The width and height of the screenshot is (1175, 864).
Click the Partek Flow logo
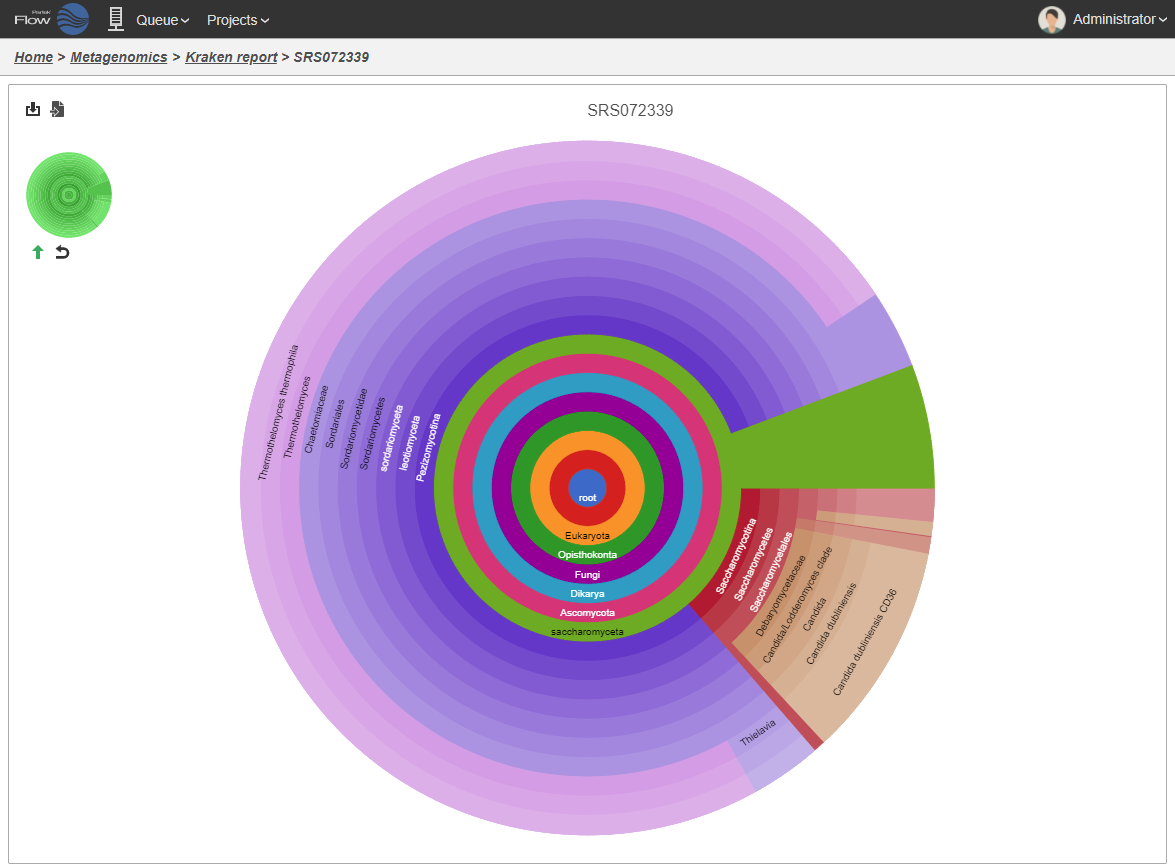coord(51,19)
